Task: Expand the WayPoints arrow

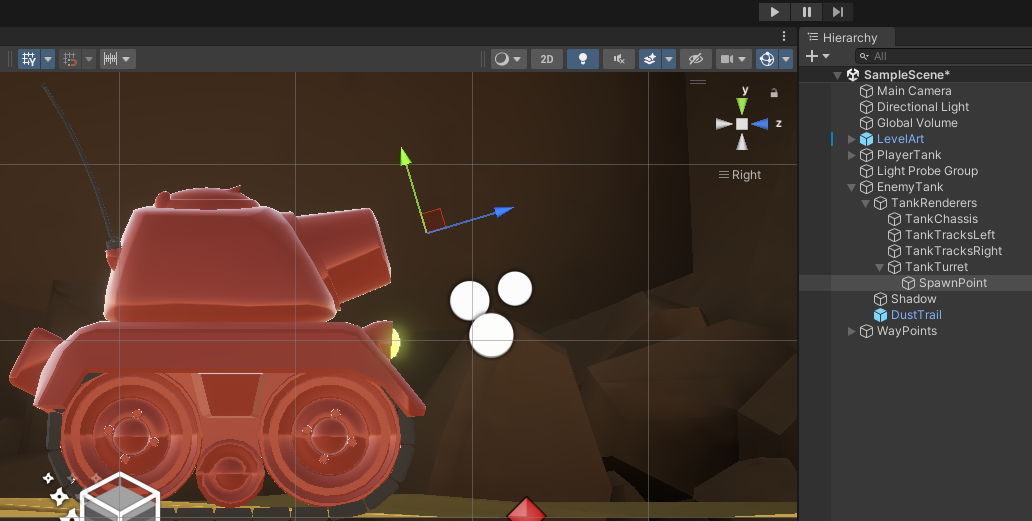Action: pyautogui.click(x=852, y=331)
